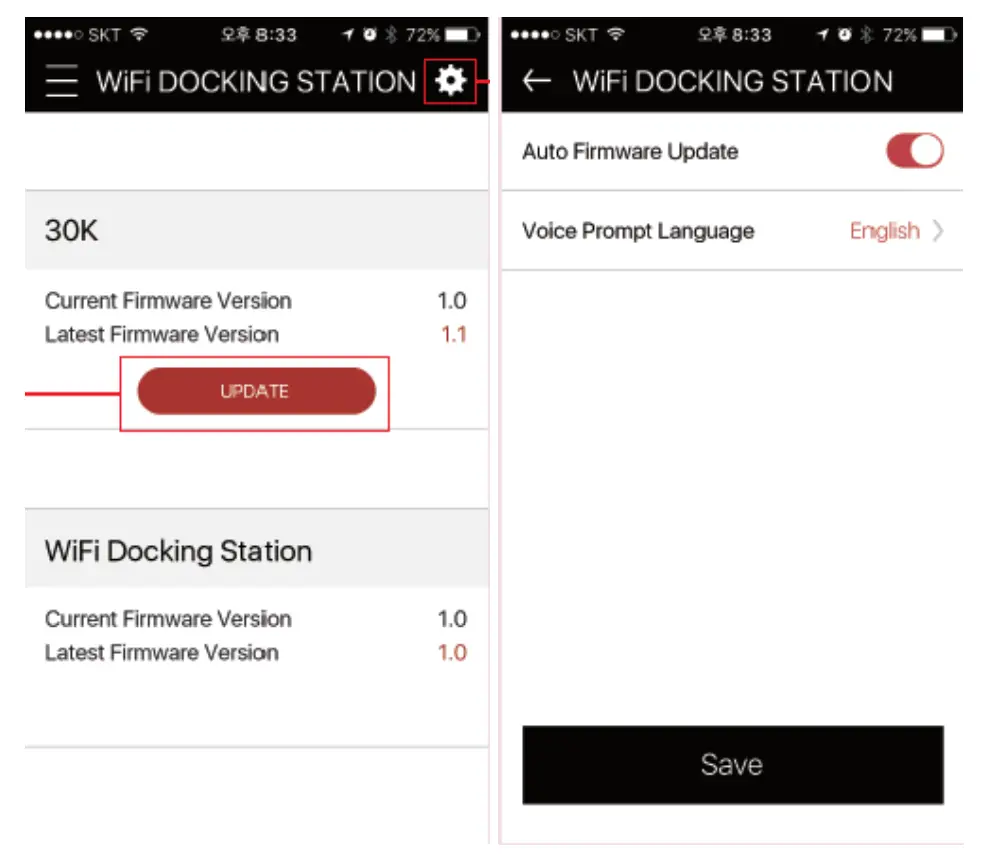
Task: Tap the left screen WiFi DOCKING STATION title
Action: [x=256, y=81]
